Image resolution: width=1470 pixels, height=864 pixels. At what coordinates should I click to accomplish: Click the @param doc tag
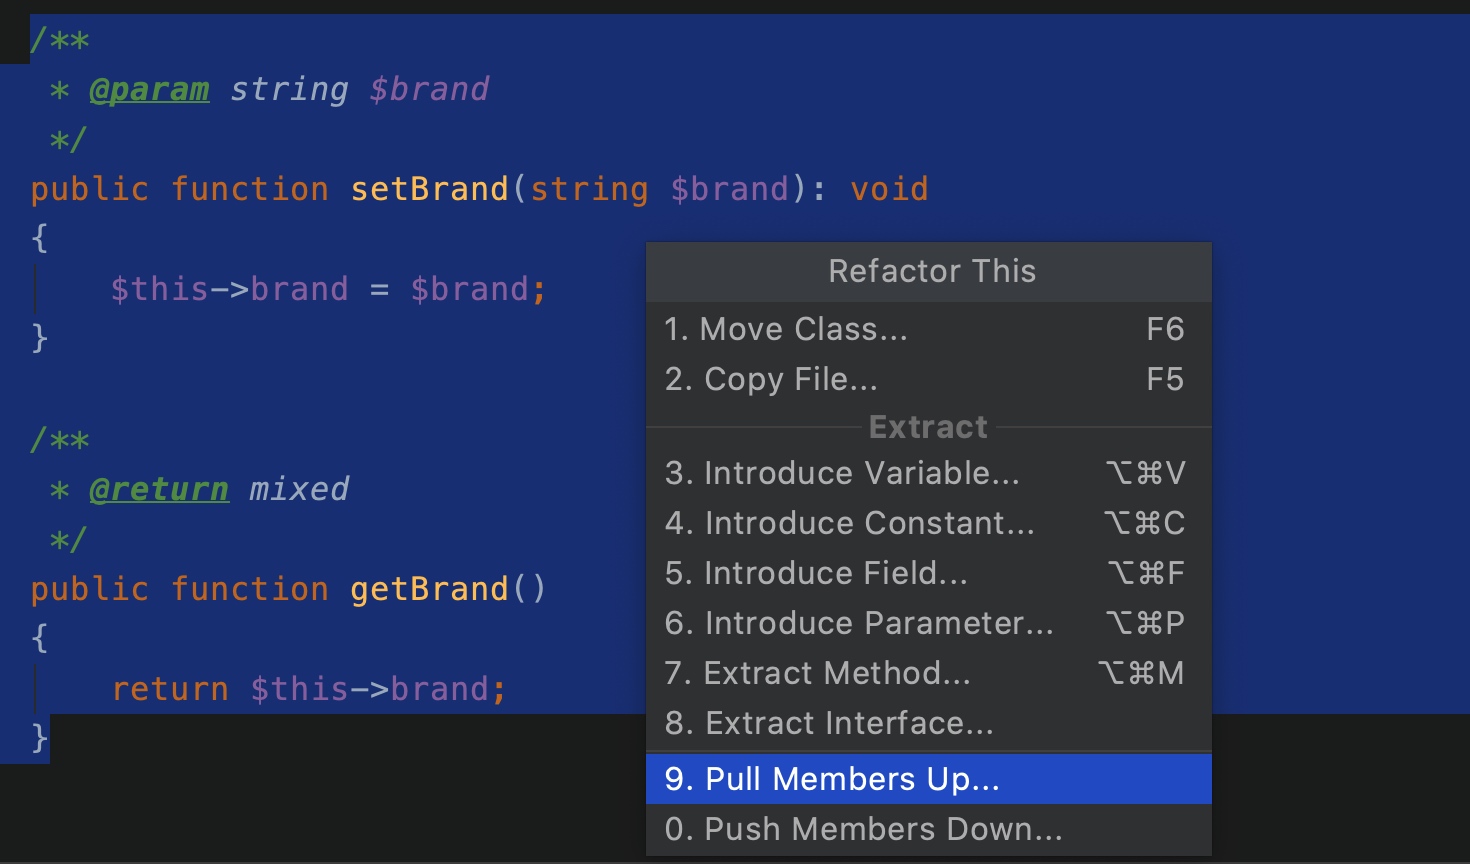[149, 90]
